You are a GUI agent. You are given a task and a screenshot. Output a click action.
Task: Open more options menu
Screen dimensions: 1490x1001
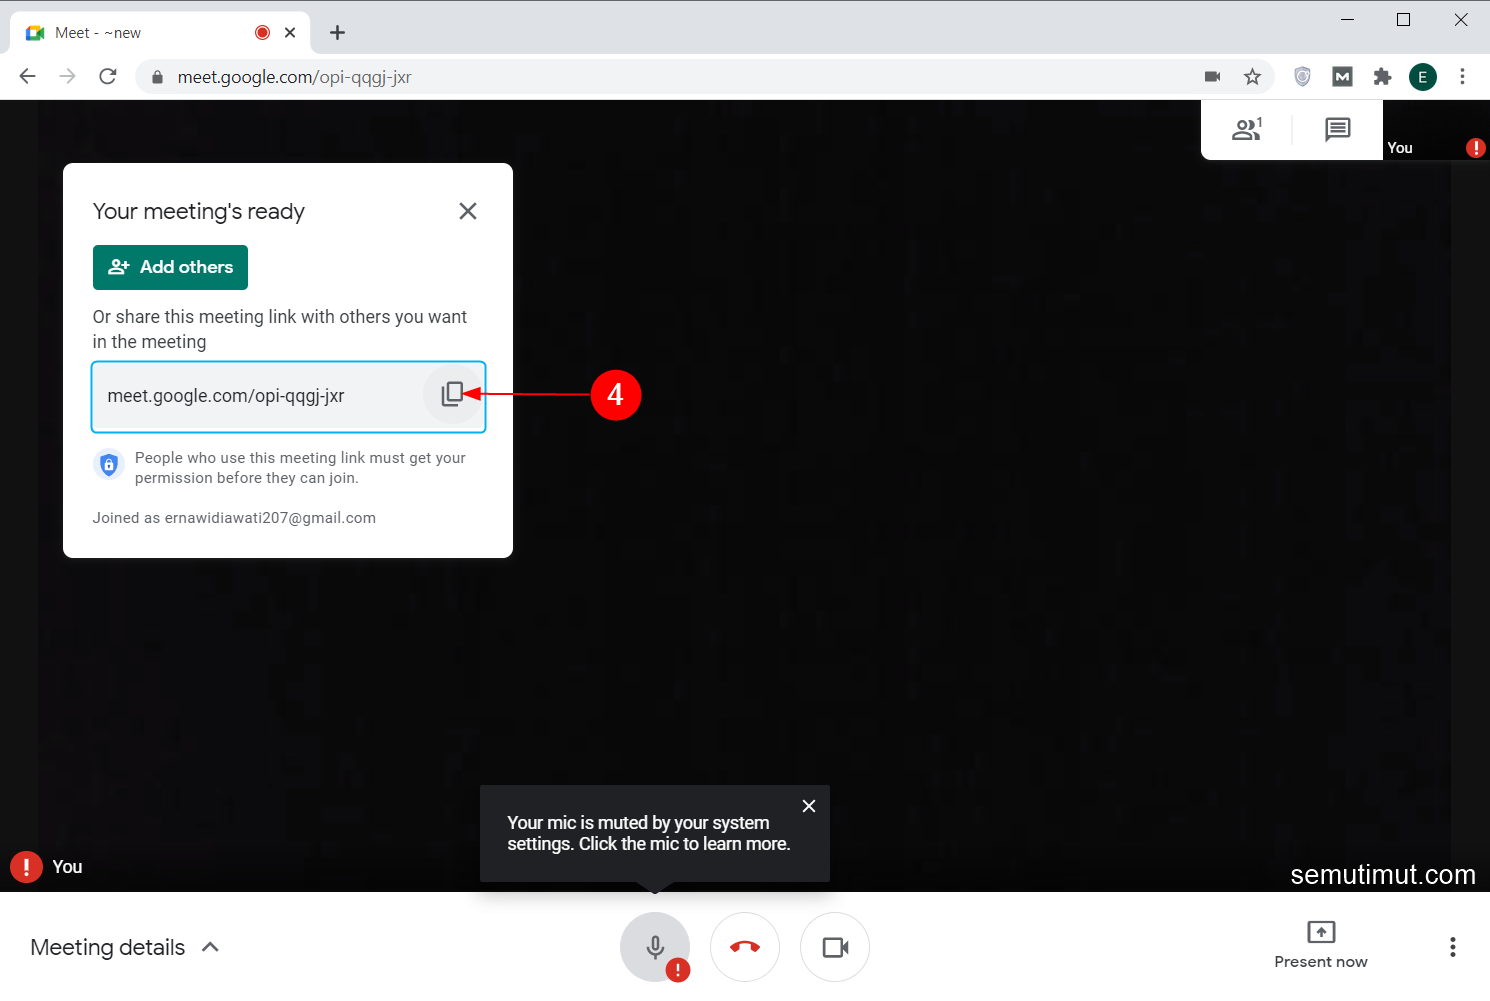1453,946
